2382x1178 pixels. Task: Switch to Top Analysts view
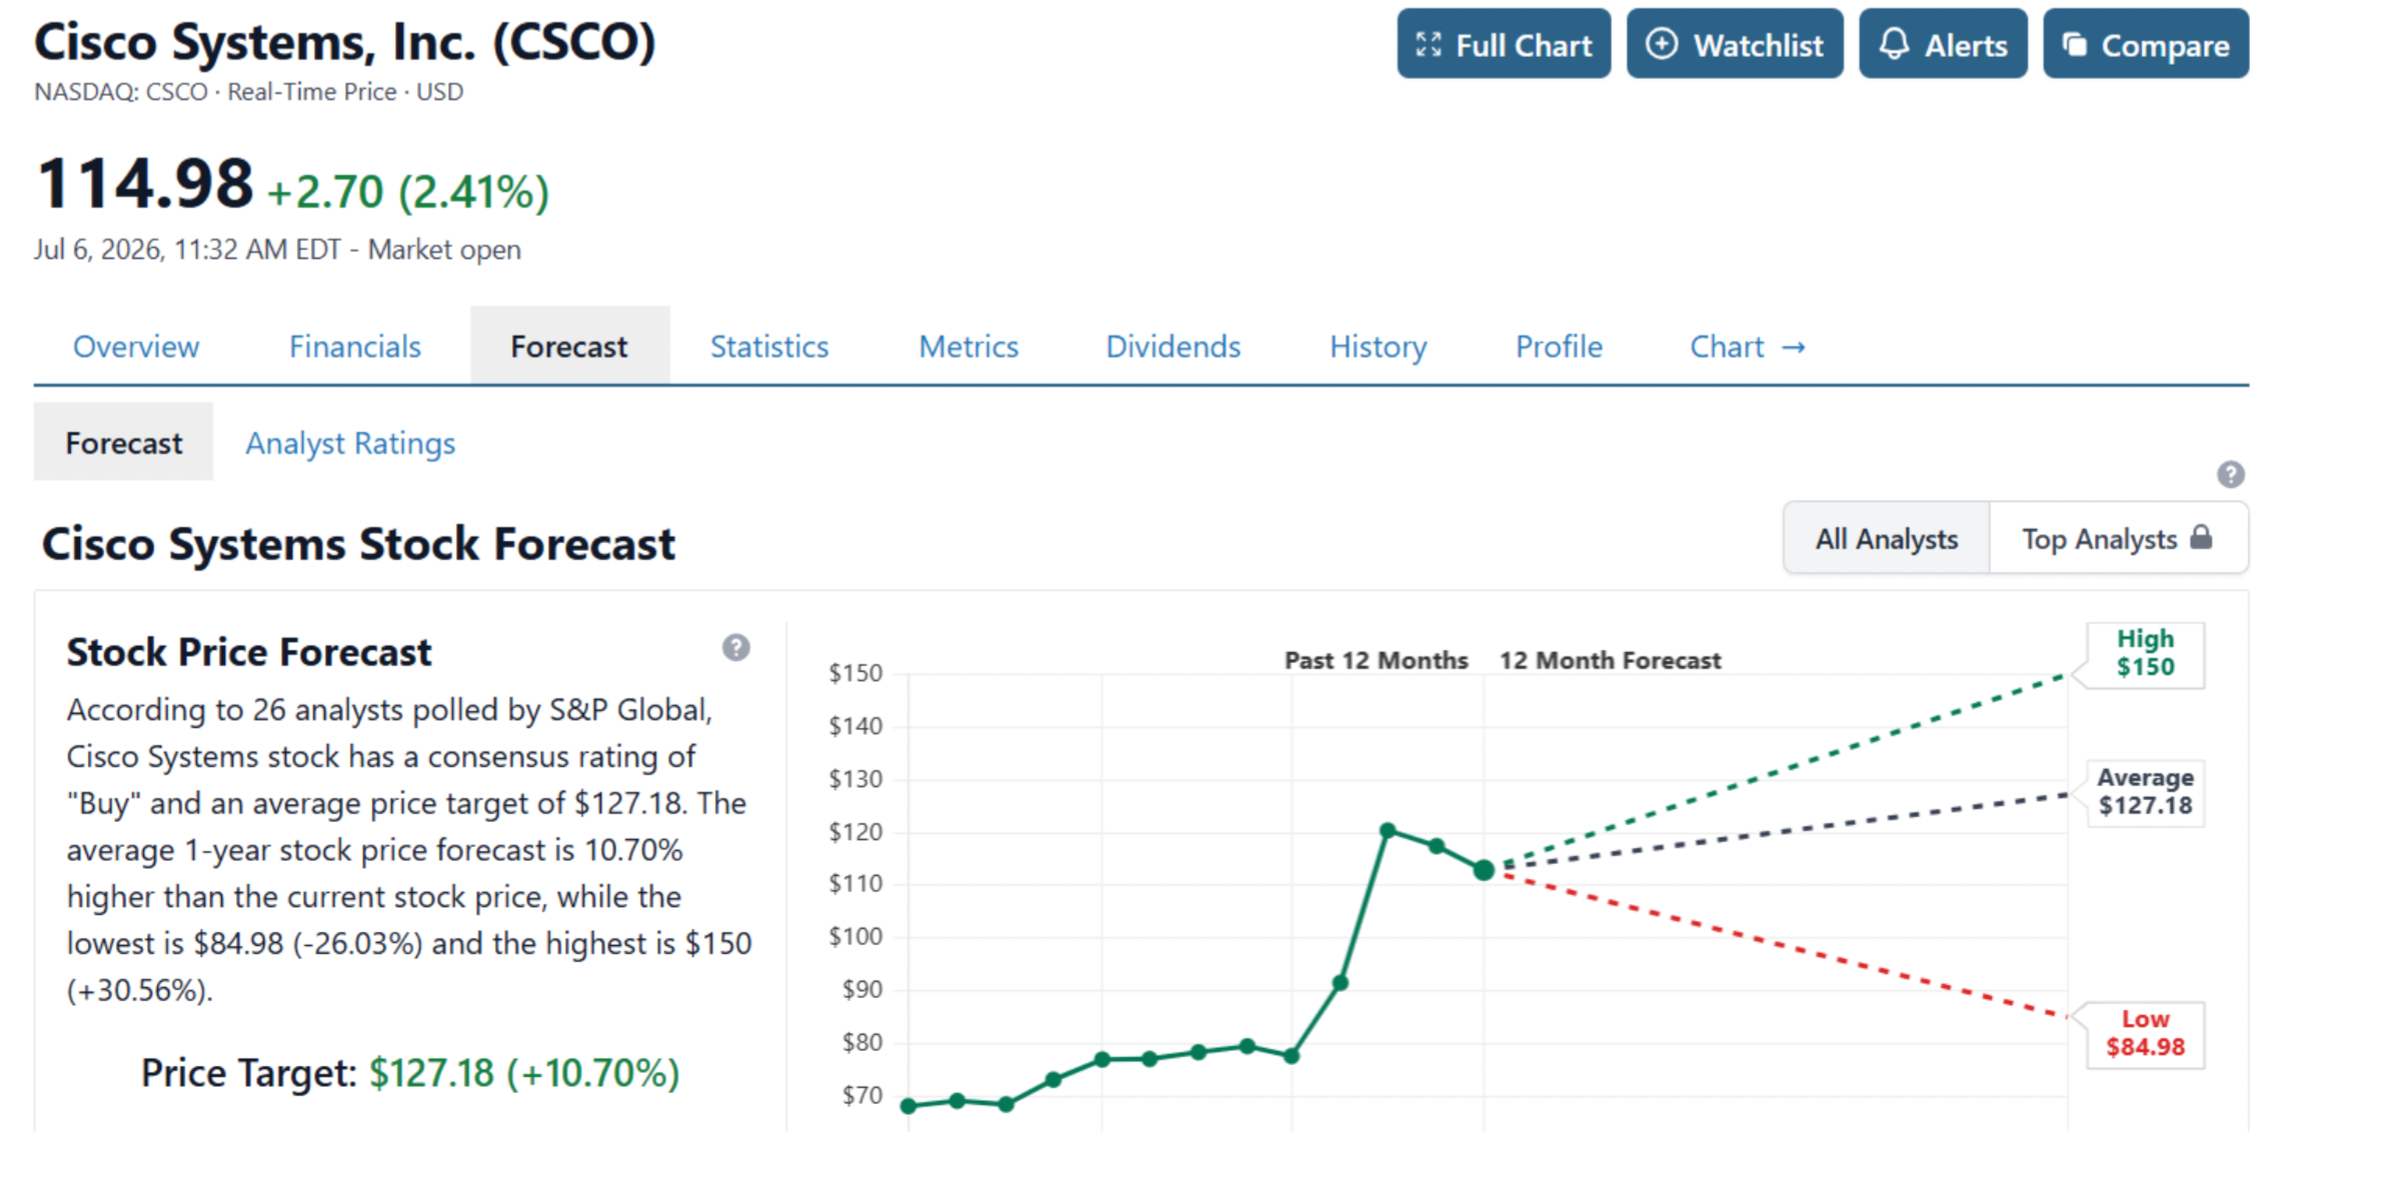click(x=2118, y=538)
